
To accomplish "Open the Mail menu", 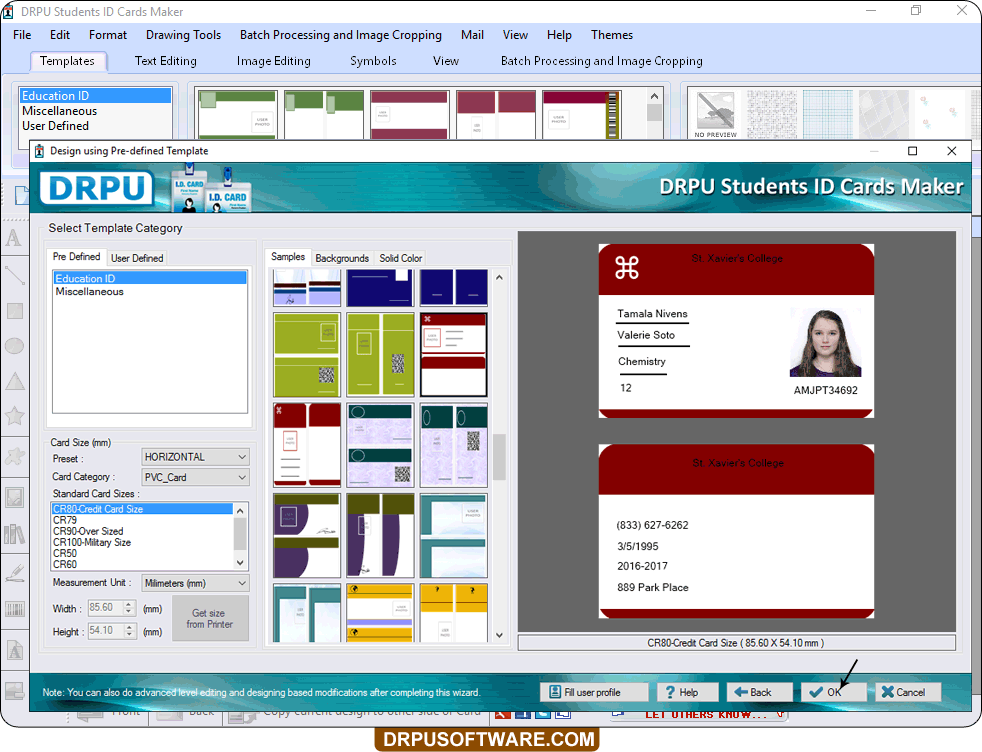I will pyautogui.click(x=472, y=35).
